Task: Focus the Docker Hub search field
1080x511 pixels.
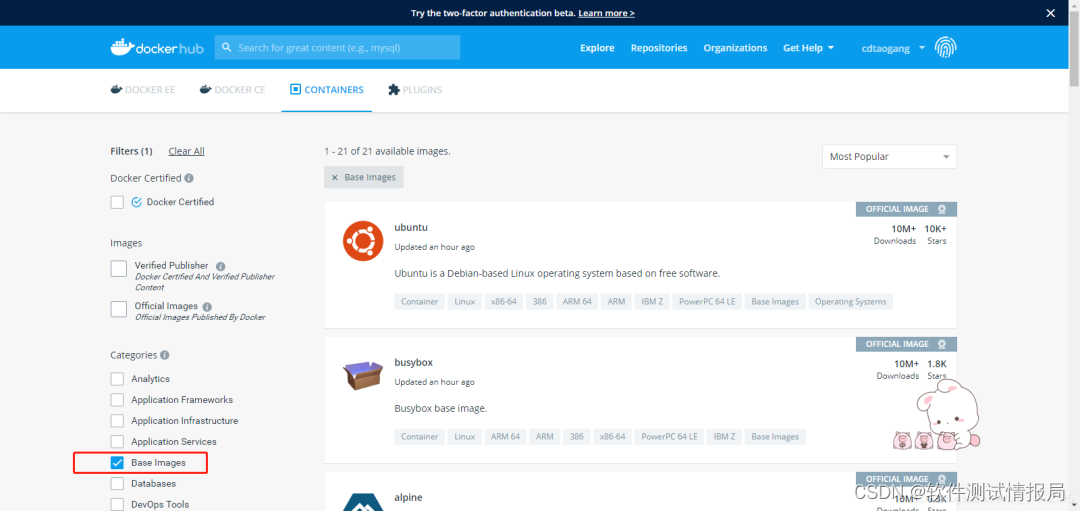Action: (x=338, y=48)
